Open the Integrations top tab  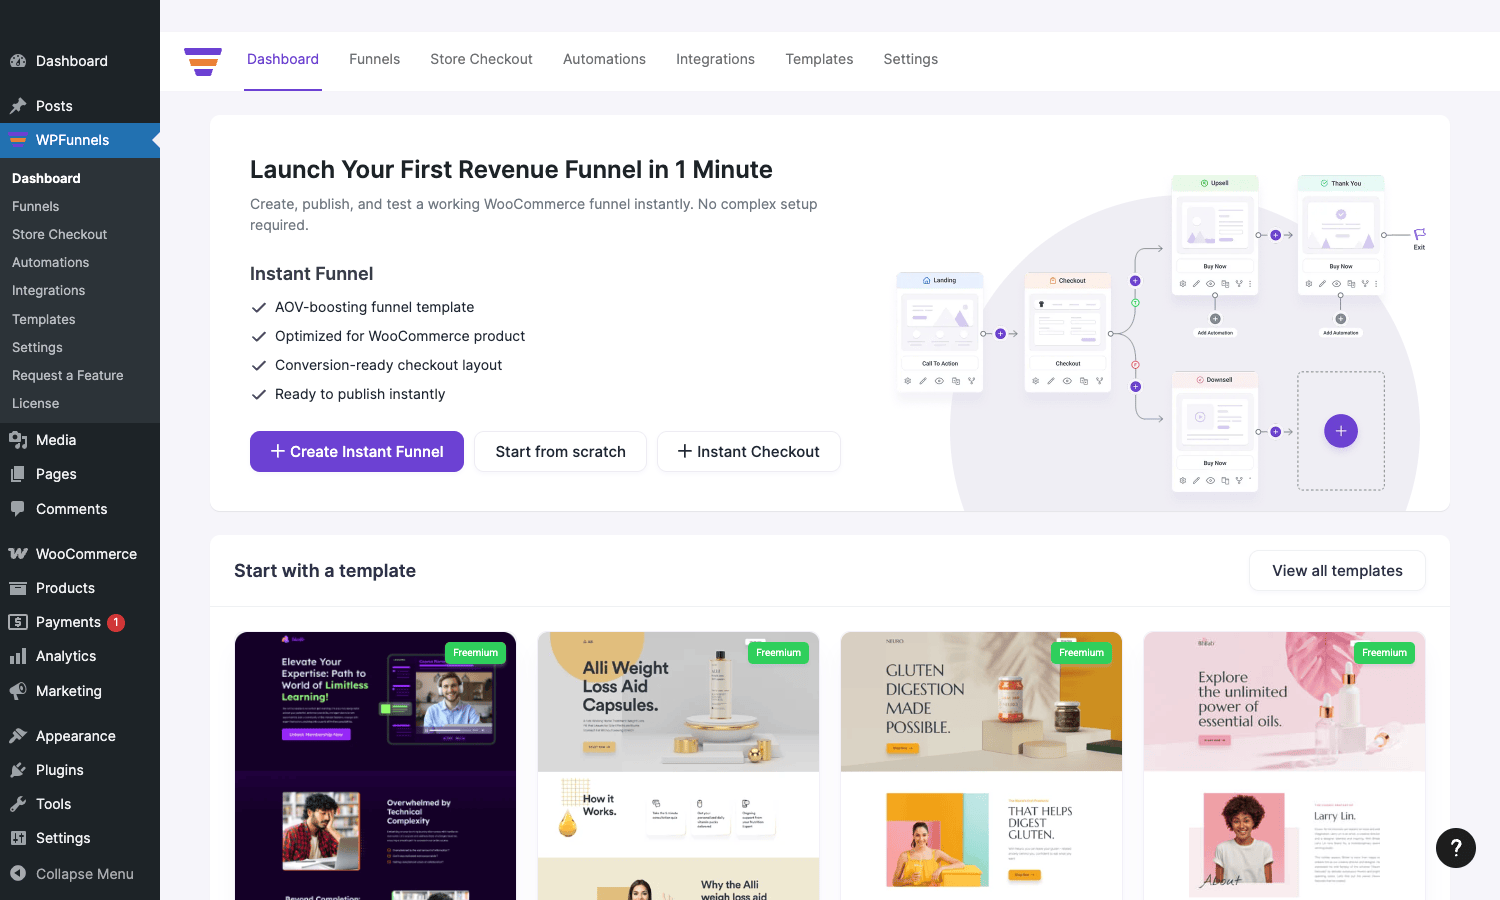pos(715,59)
